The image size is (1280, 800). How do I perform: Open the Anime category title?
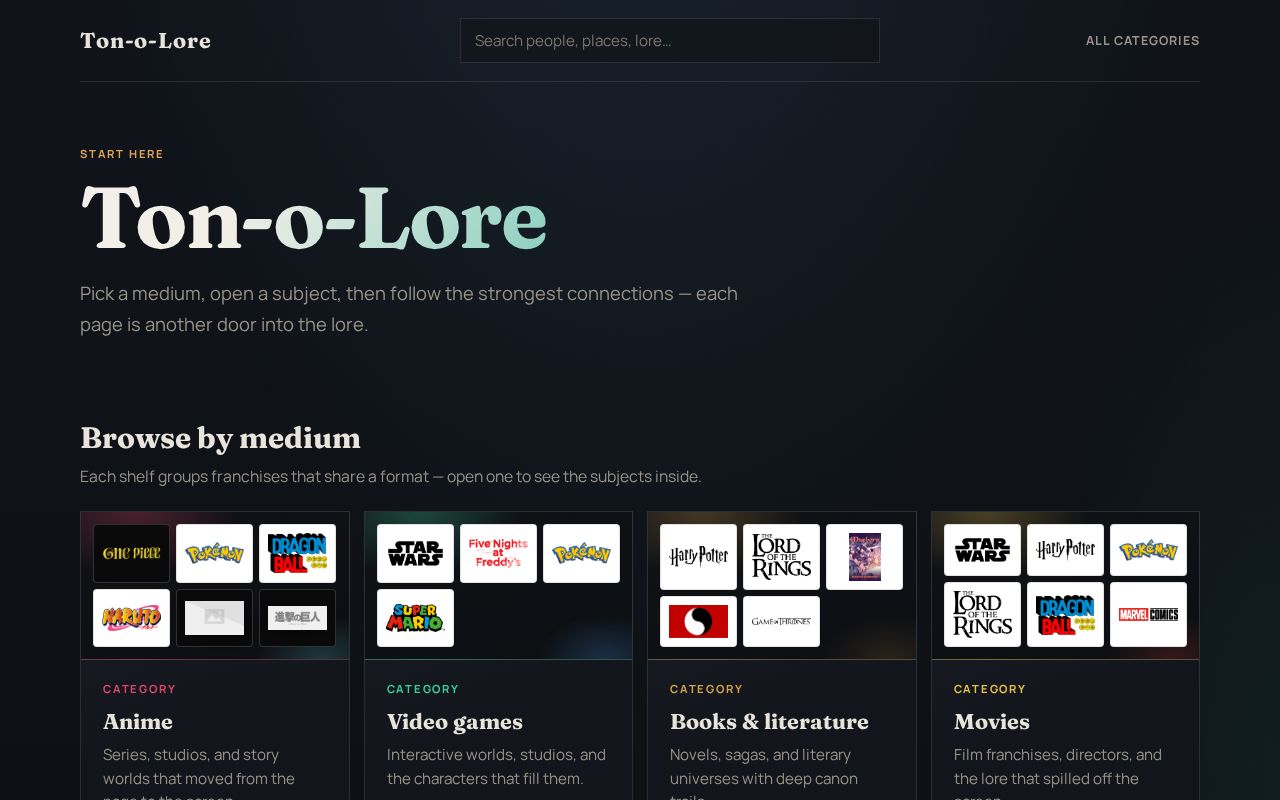(x=137, y=721)
